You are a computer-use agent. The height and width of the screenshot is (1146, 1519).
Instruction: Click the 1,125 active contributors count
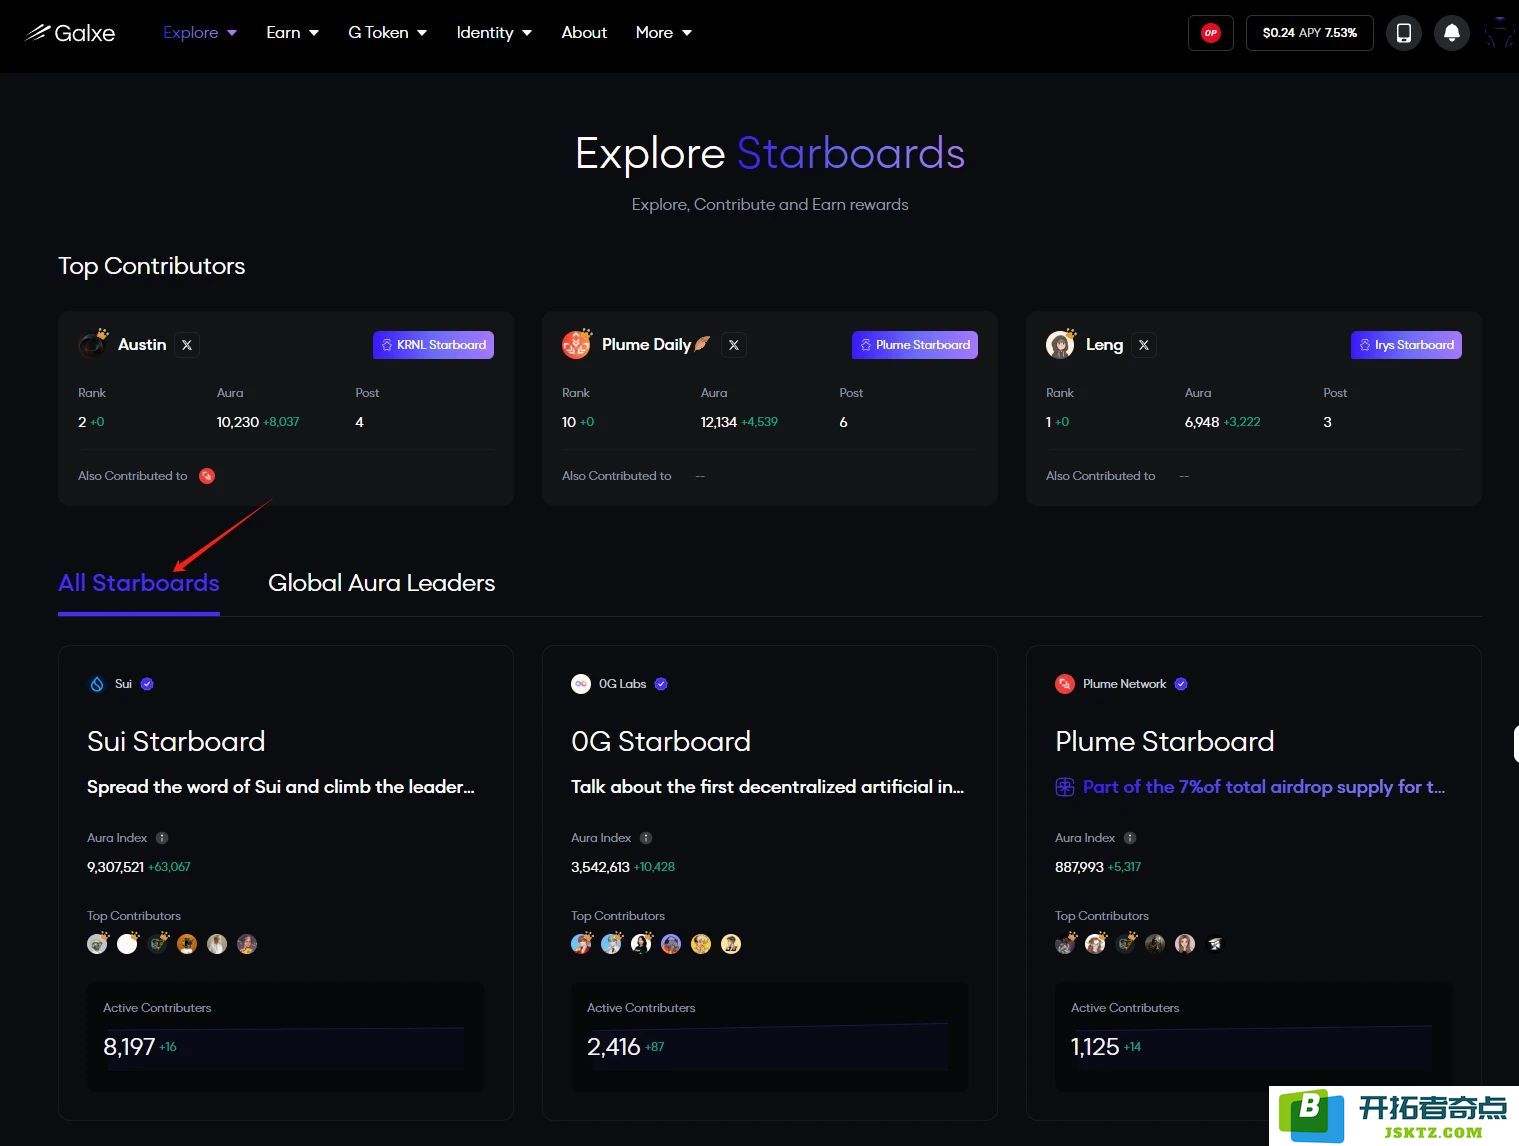click(x=1095, y=1047)
